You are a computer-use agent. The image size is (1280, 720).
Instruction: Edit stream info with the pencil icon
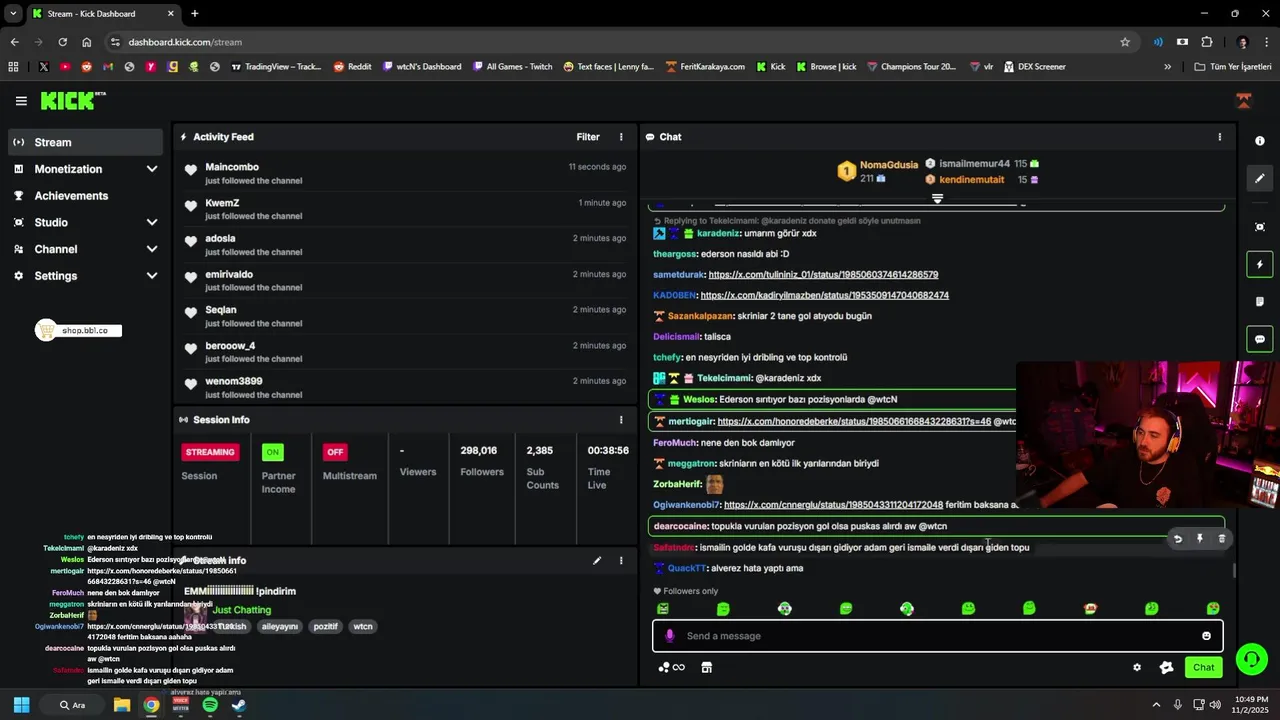[x=597, y=561]
